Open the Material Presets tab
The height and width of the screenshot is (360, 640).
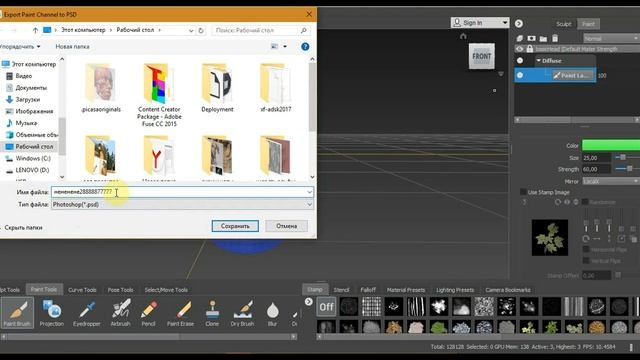coord(406,290)
